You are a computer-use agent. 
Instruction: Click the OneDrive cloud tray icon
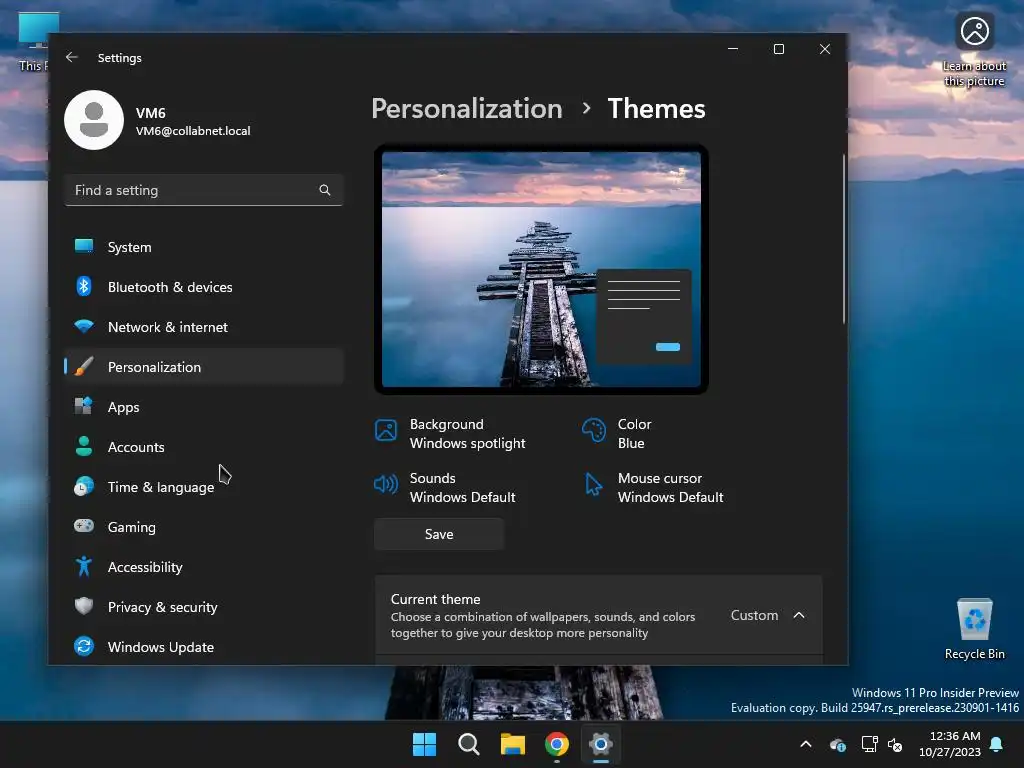click(x=838, y=744)
